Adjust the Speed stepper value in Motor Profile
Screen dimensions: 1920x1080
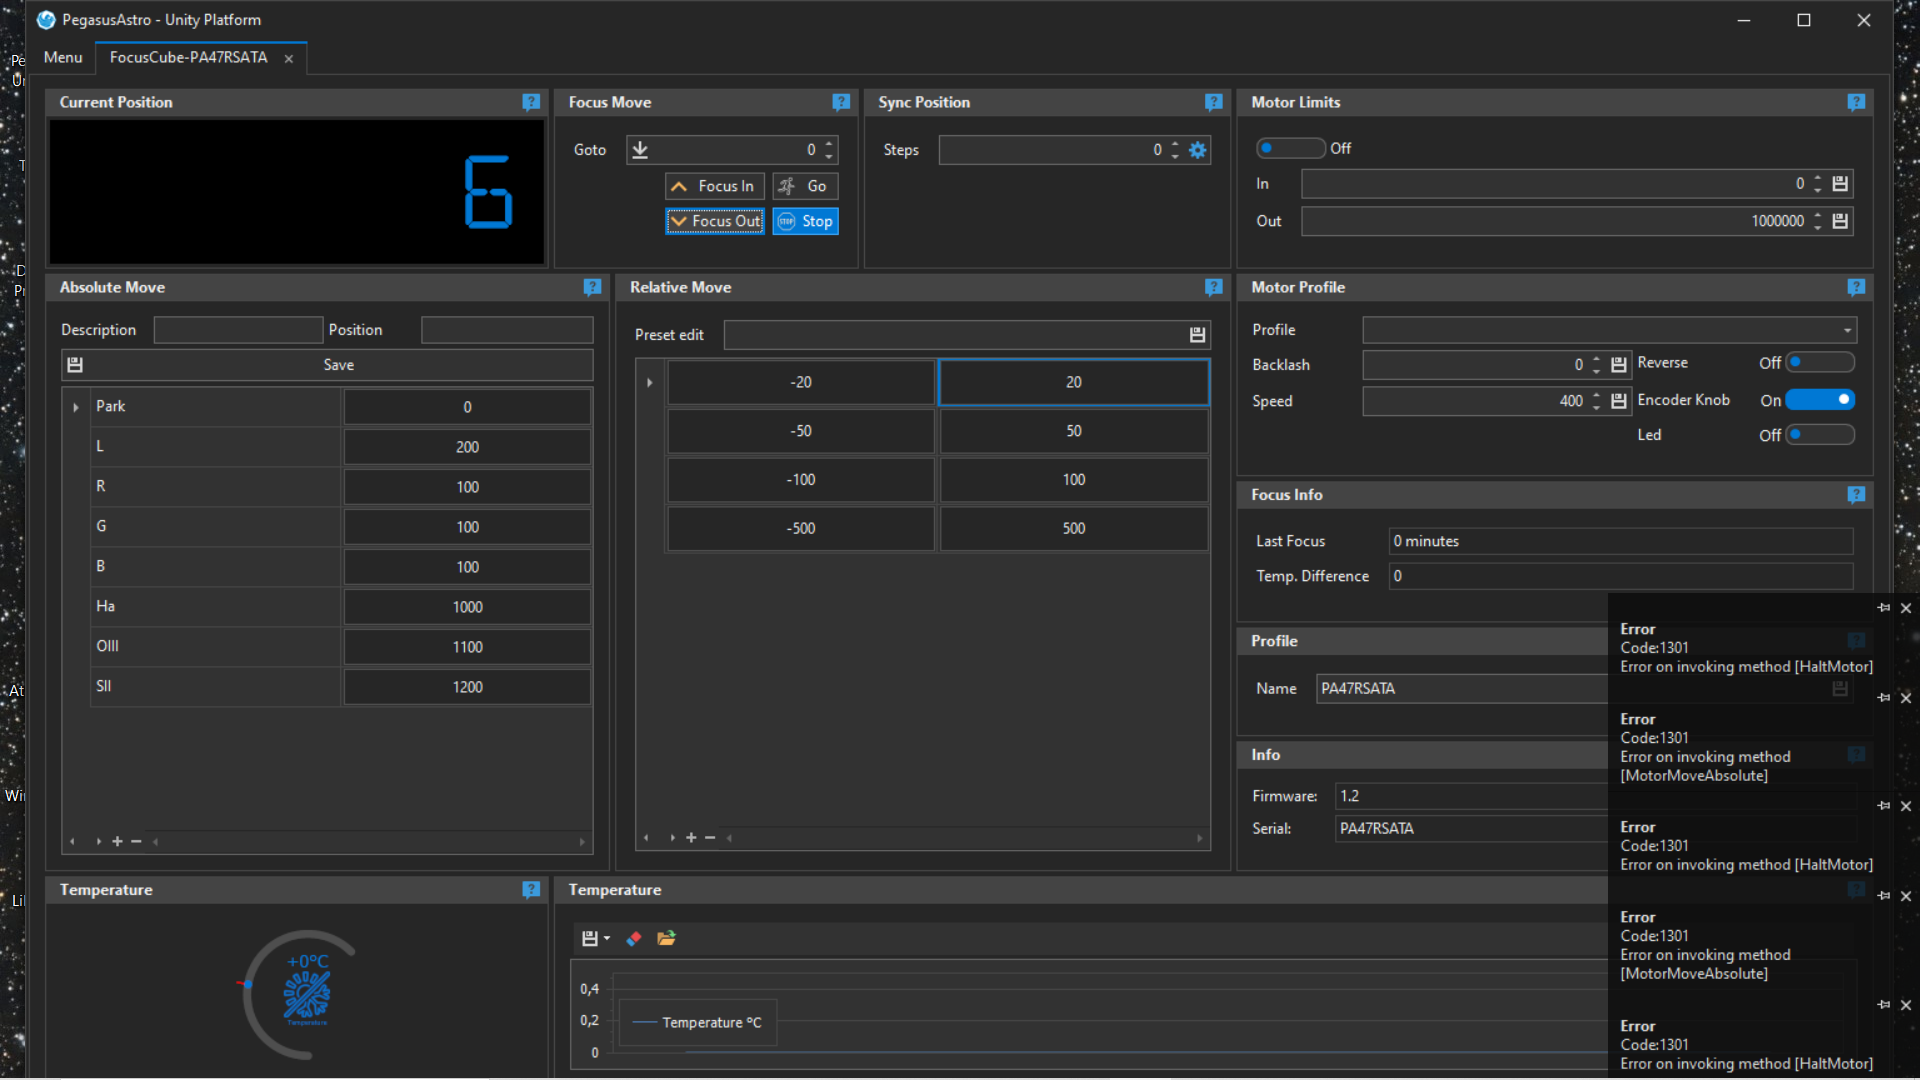1593,400
